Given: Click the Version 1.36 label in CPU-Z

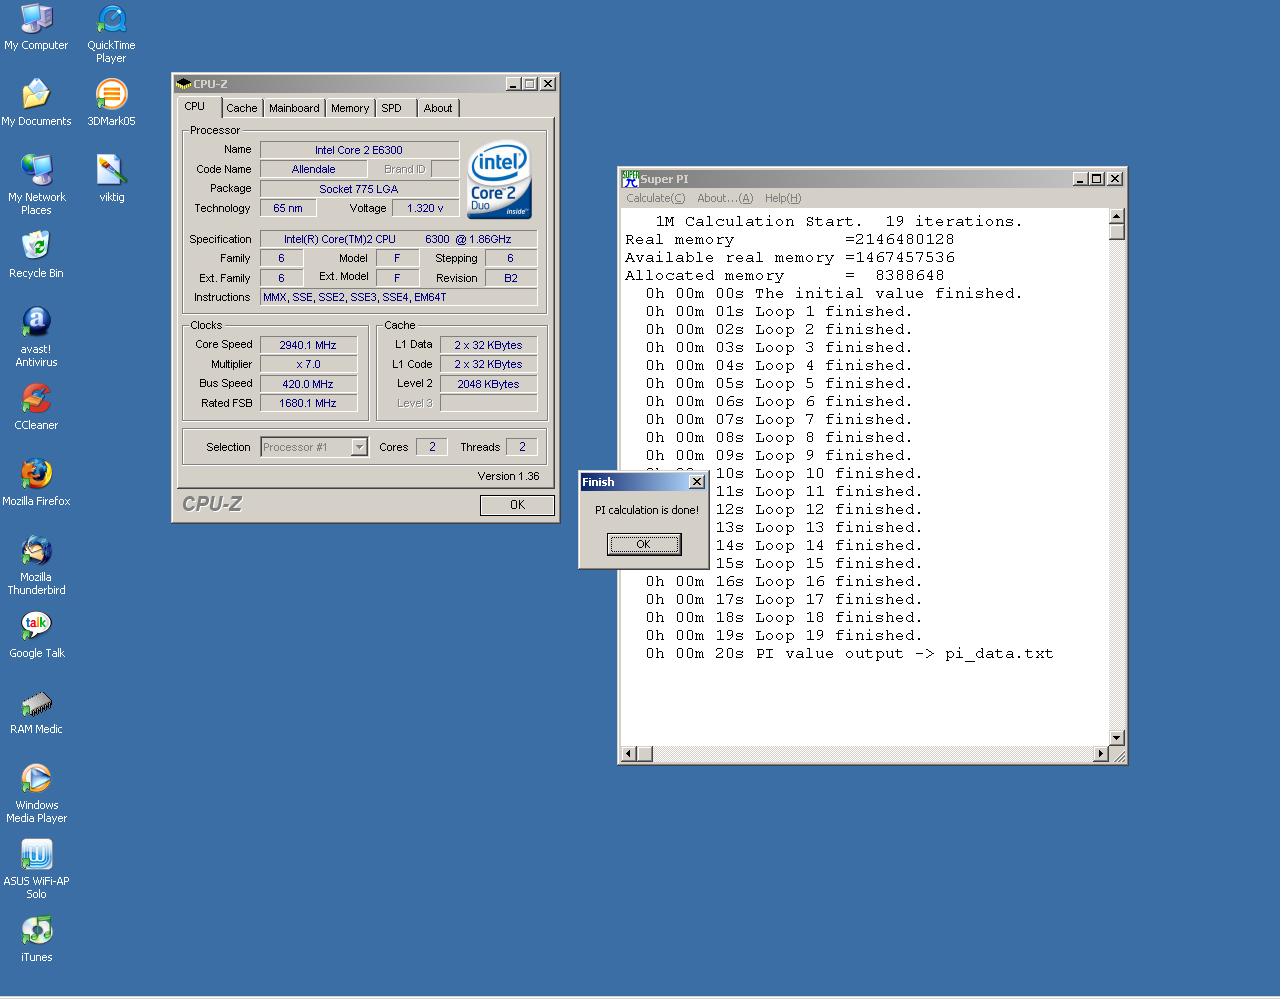Looking at the screenshot, I should coord(508,476).
